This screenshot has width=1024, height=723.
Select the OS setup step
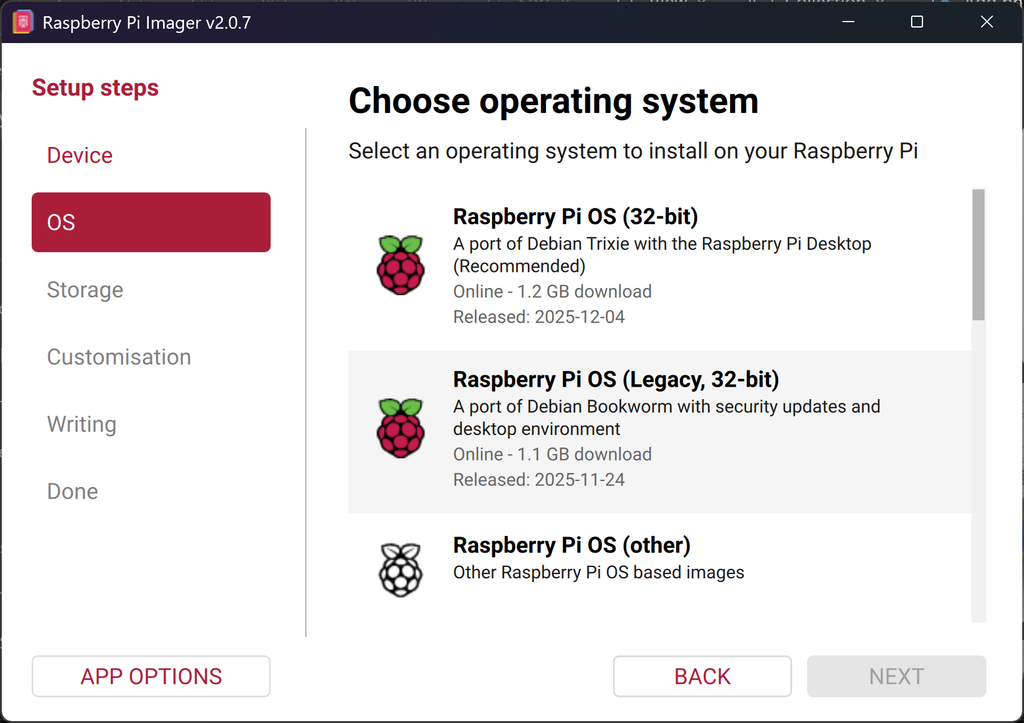[x=151, y=222]
